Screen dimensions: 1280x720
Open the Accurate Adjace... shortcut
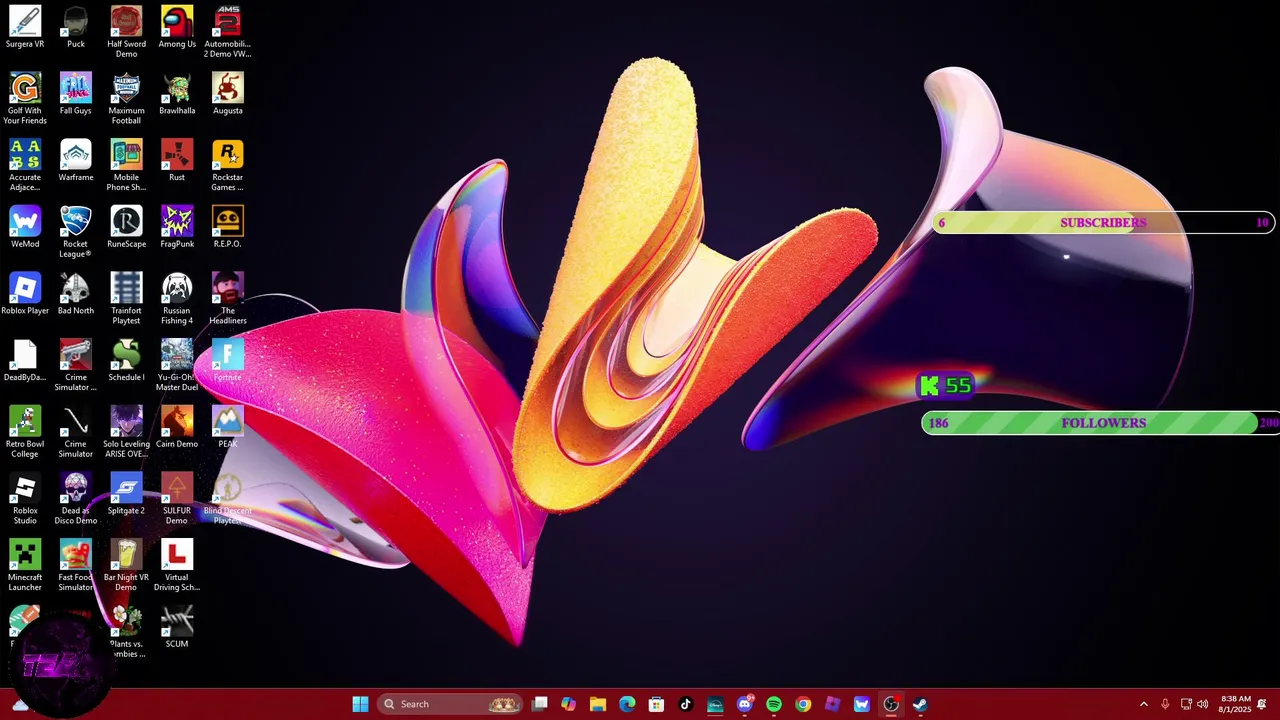tap(25, 165)
